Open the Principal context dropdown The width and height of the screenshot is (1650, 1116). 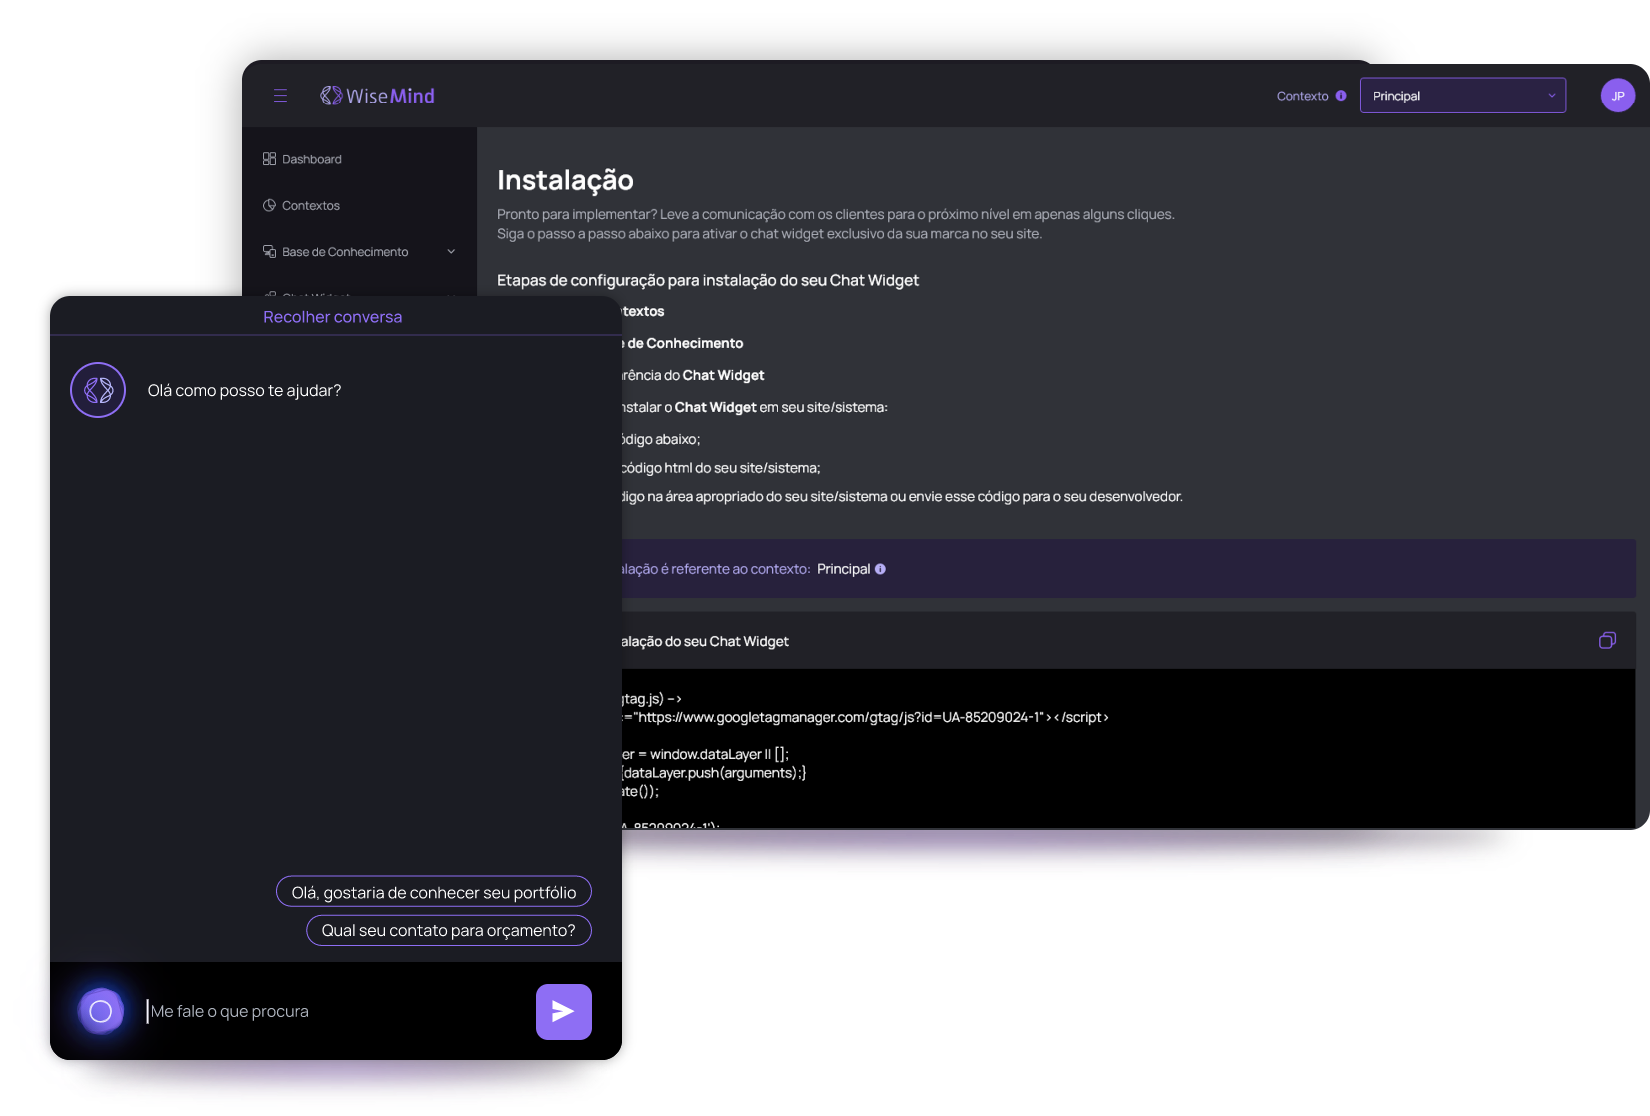point(1462,96)
